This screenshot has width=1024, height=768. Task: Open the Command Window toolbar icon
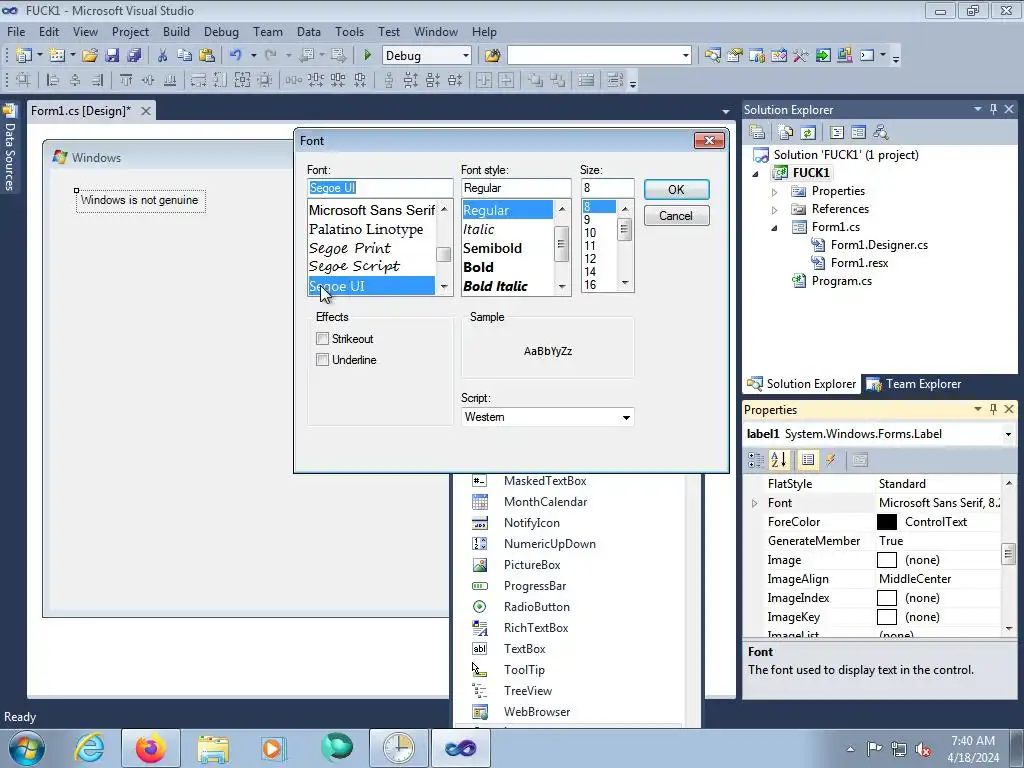[867, 56]
